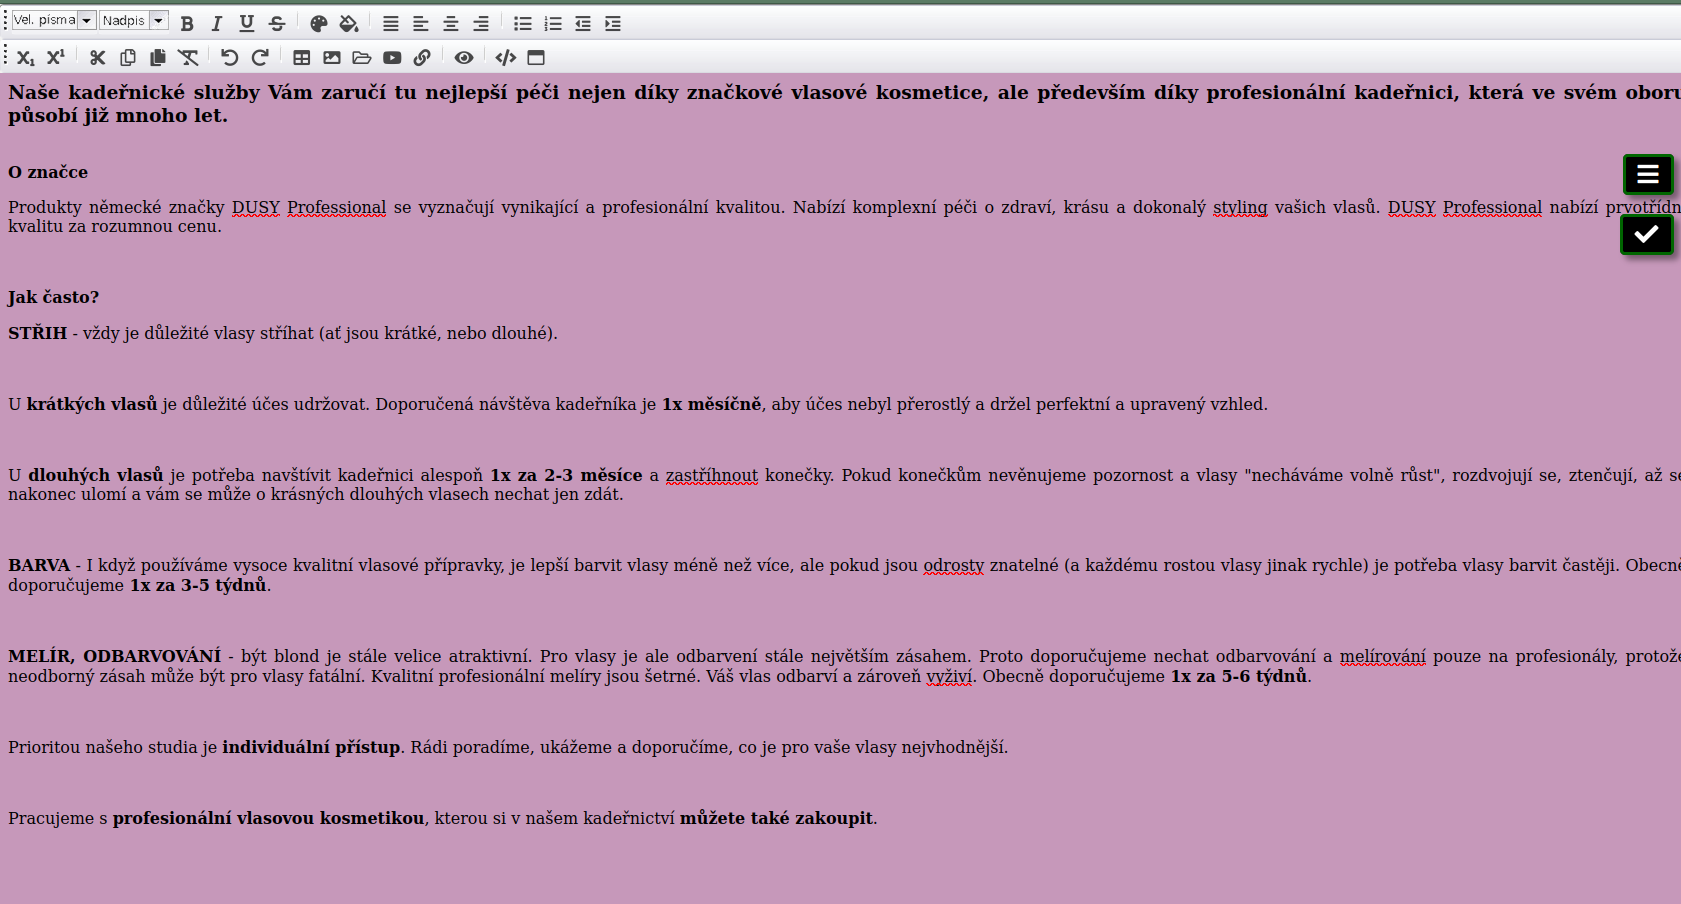Viewport: 1681px width, 904px height.
Task: Align text to the right
Action: tap(481, 23)
